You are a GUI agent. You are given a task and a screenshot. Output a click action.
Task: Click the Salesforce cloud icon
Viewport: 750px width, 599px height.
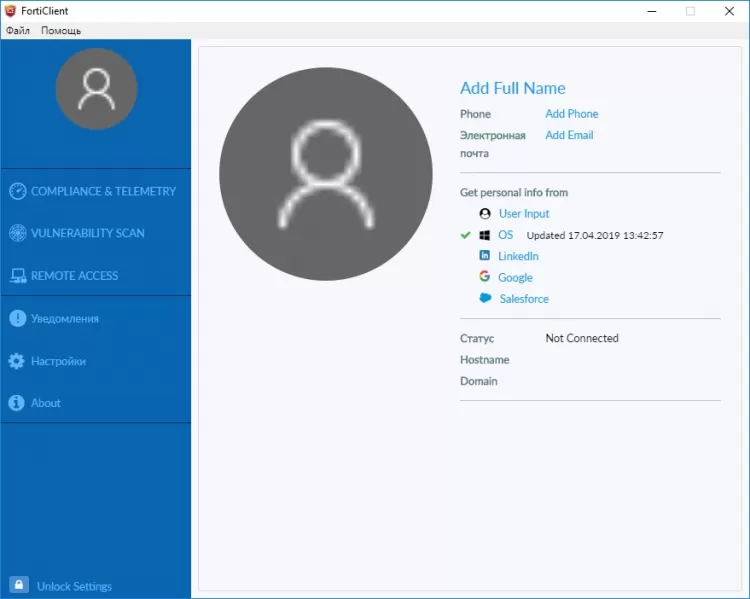[485, 299]
